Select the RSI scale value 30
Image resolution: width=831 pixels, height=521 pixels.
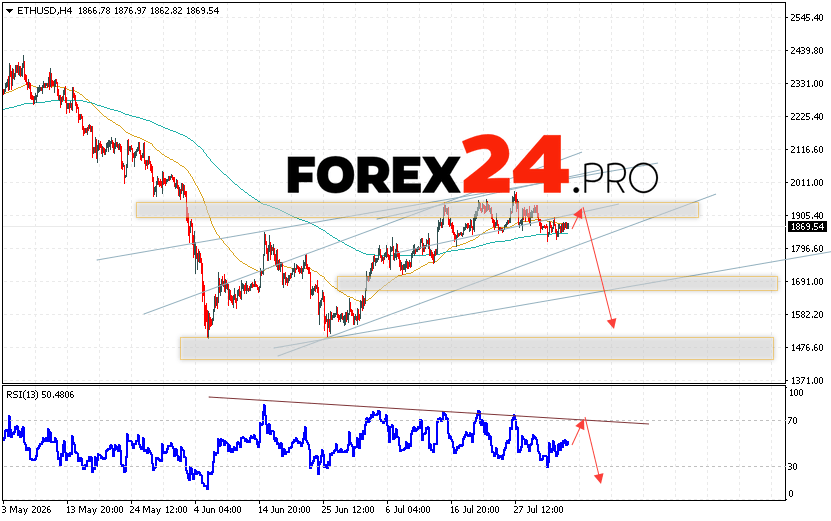click(793, 467)
